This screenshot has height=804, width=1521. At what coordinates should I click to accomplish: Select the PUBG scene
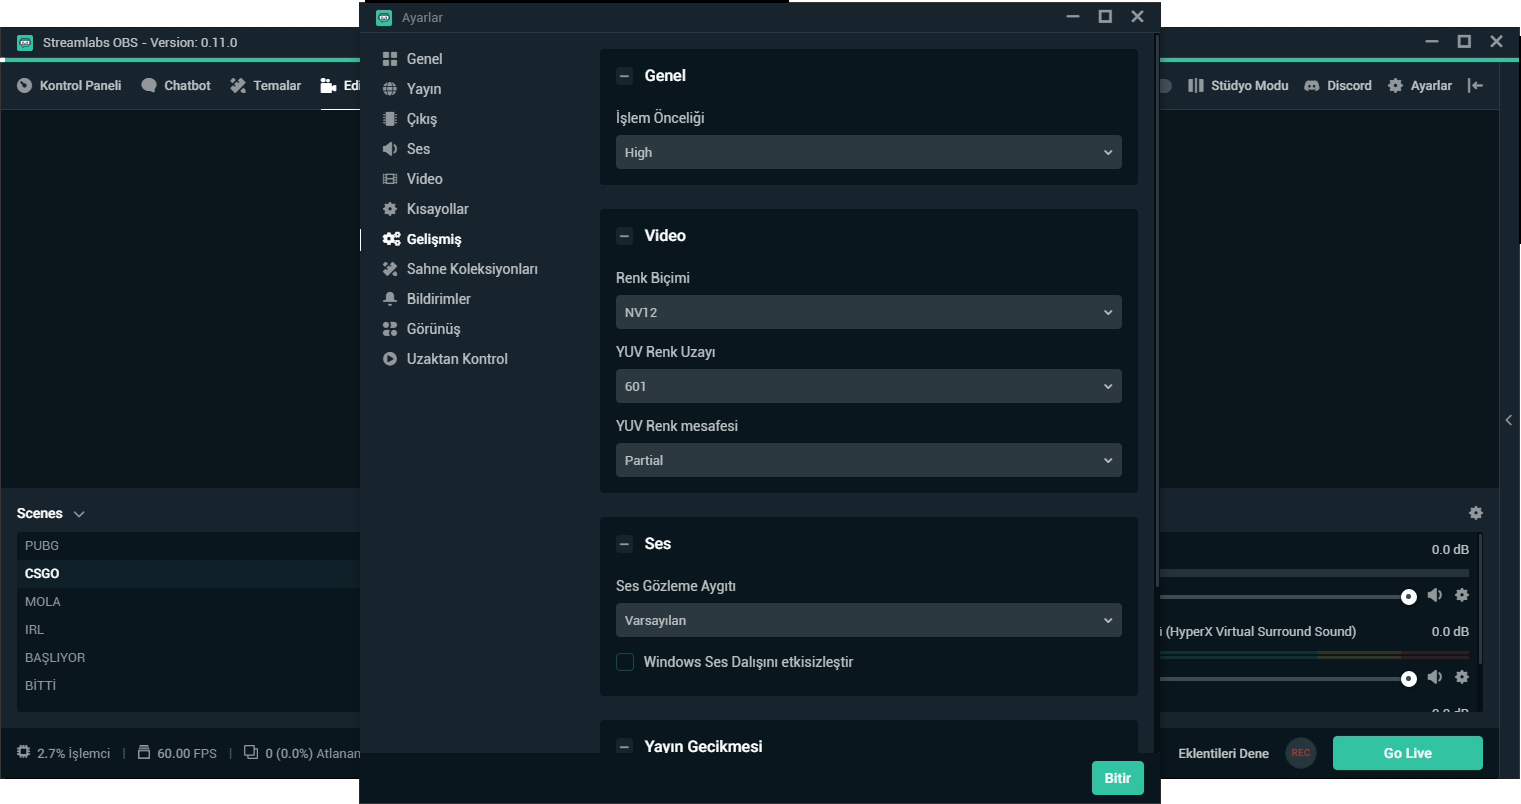[x=188, y=546]
